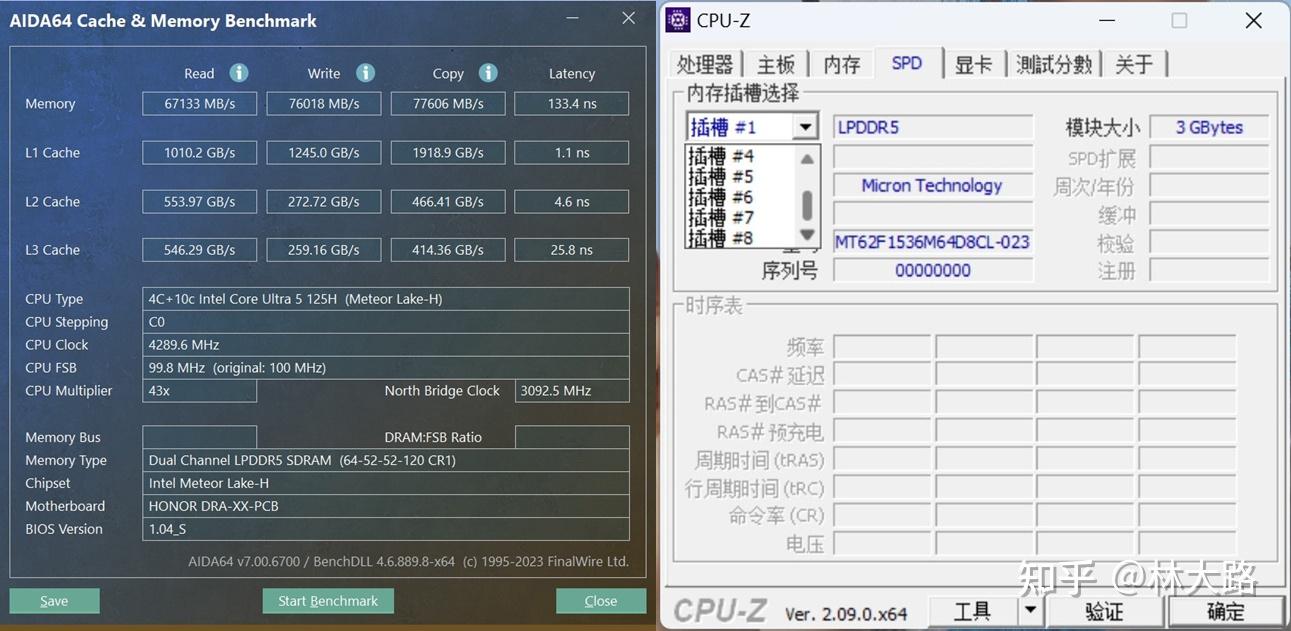
Task: Click the info icon next to Write
Action: click(366, 72)
